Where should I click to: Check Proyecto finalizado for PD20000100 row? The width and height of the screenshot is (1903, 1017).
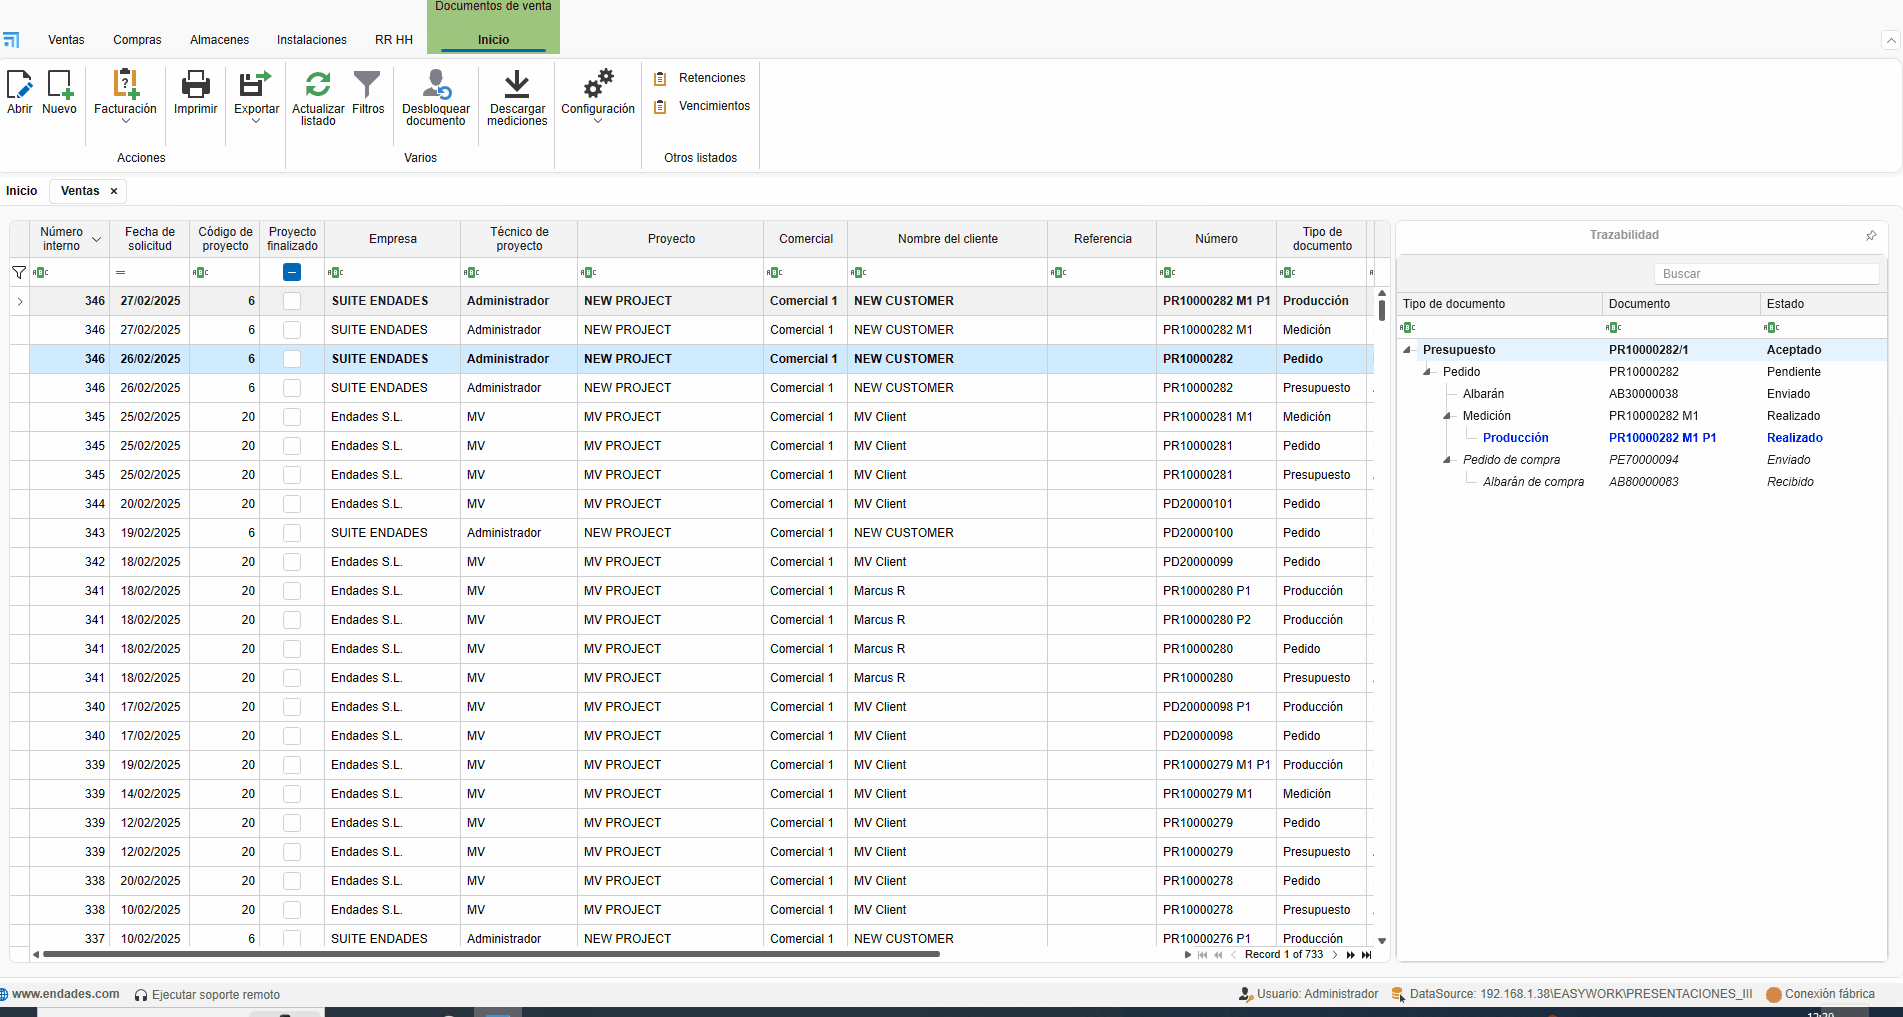292,533
